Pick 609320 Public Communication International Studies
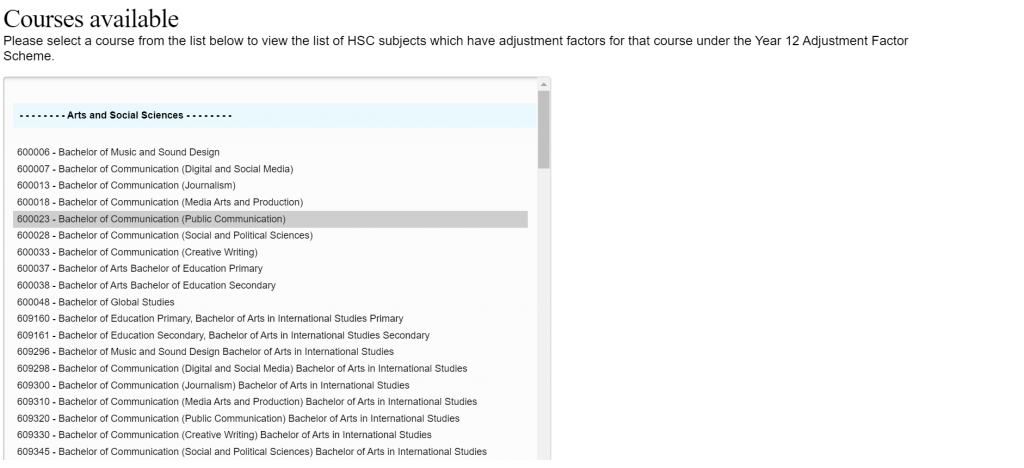Image resolution: width=1024 pixels, height=468 pixels. (238, 418)
